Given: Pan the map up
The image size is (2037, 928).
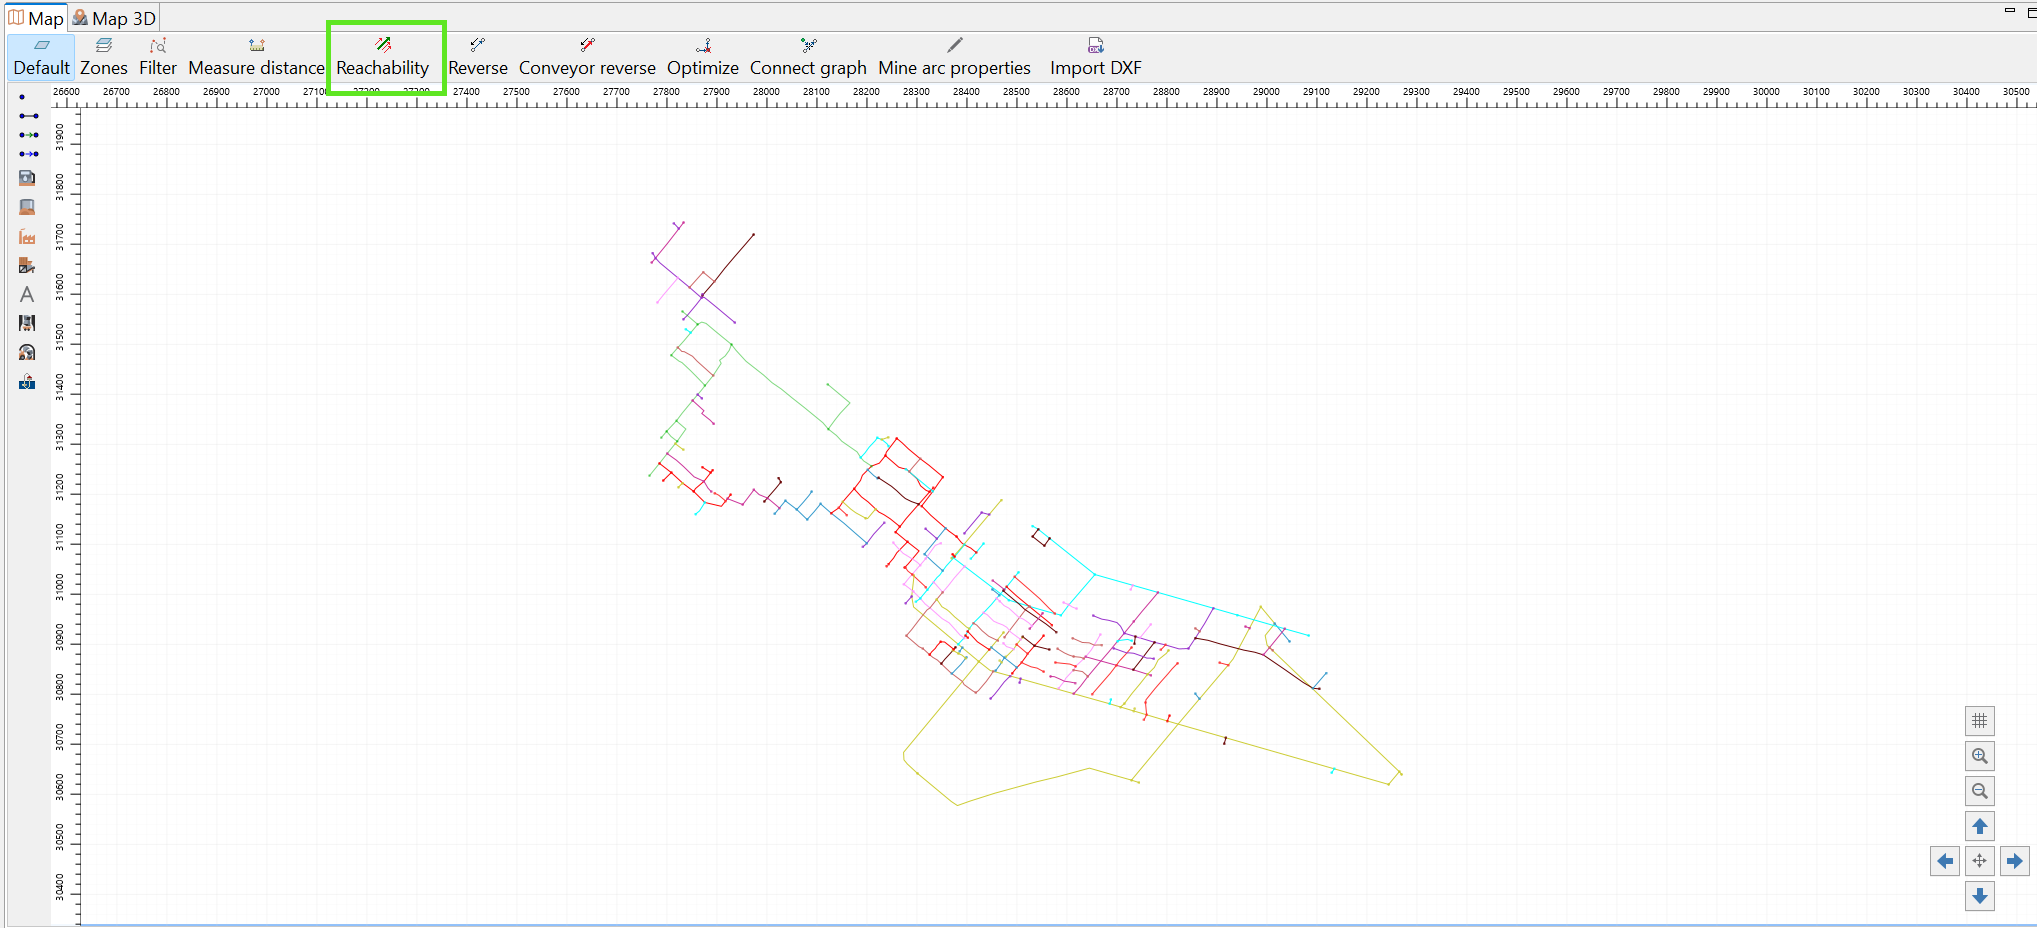Looking at the screenshot, I should tap(1979, 826).
